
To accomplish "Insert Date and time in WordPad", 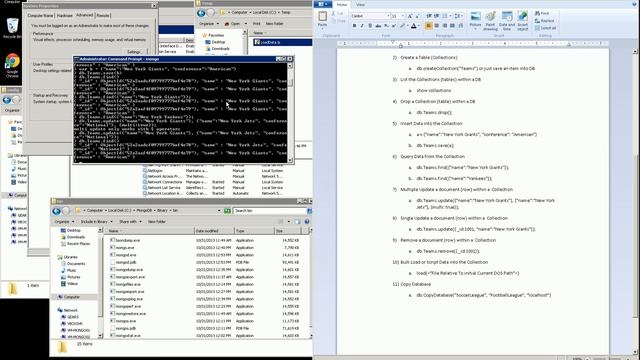I will 507,20.
